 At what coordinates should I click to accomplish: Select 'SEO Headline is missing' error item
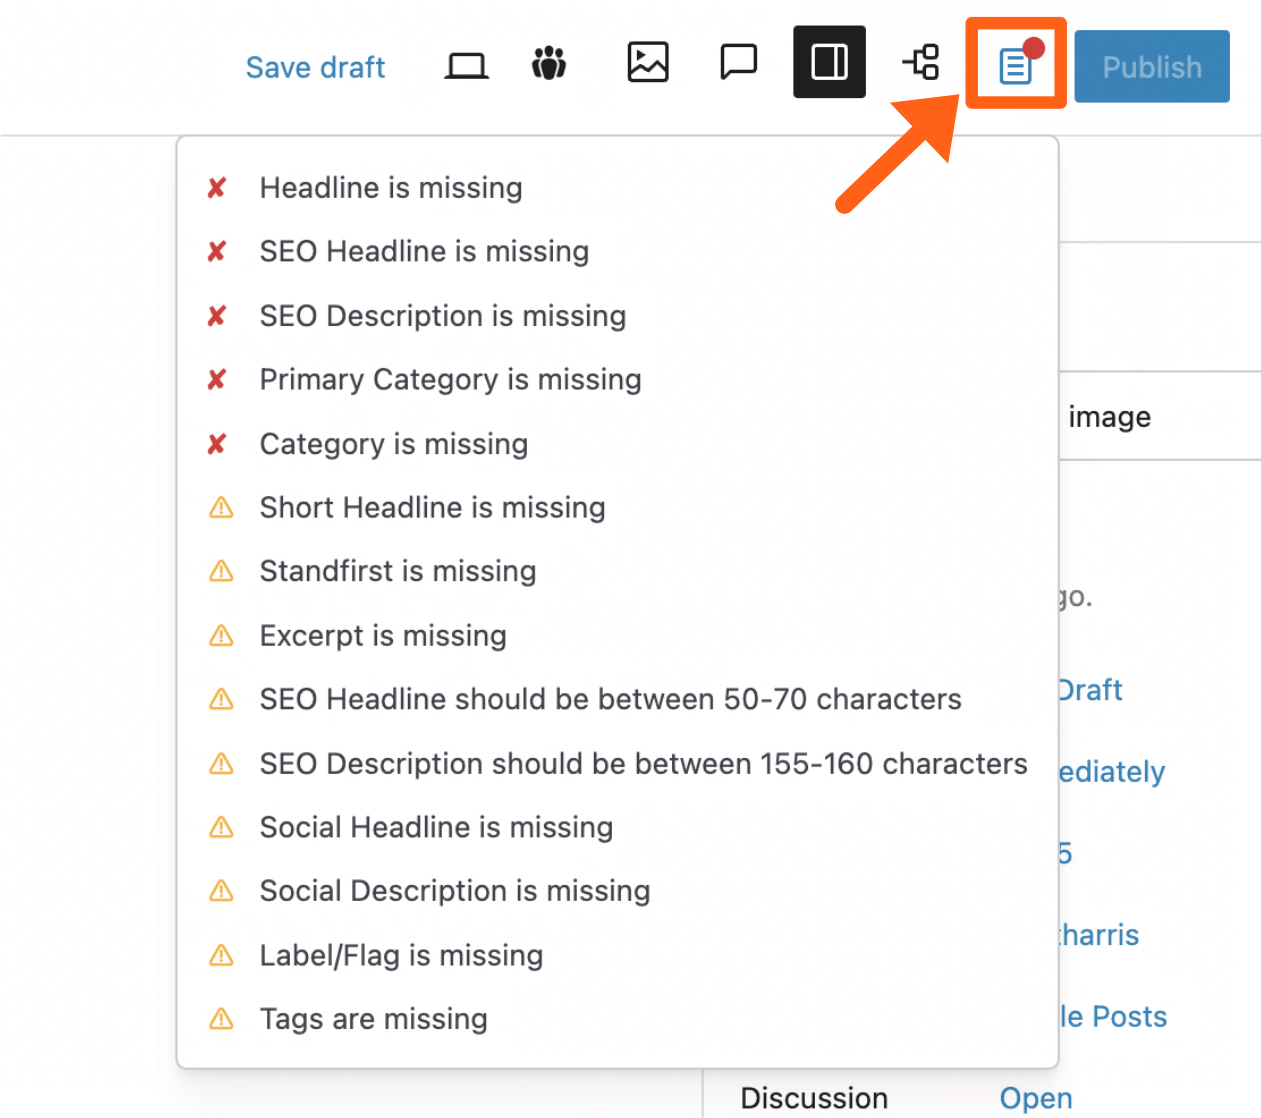[x=424, y=252]
